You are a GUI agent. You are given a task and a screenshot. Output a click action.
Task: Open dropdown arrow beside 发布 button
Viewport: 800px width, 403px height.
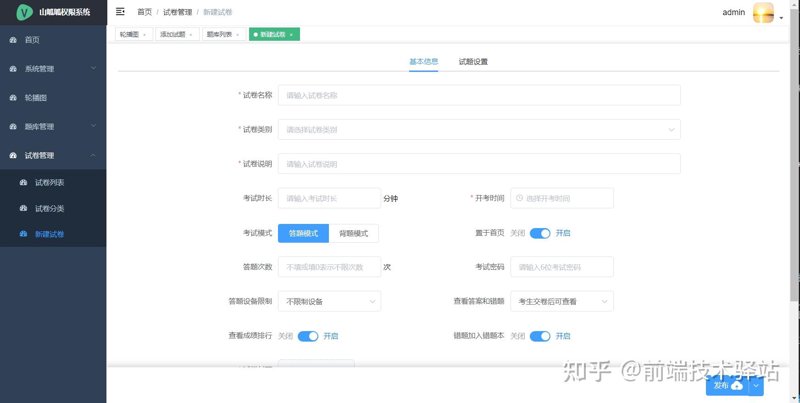tap(757, 386)
